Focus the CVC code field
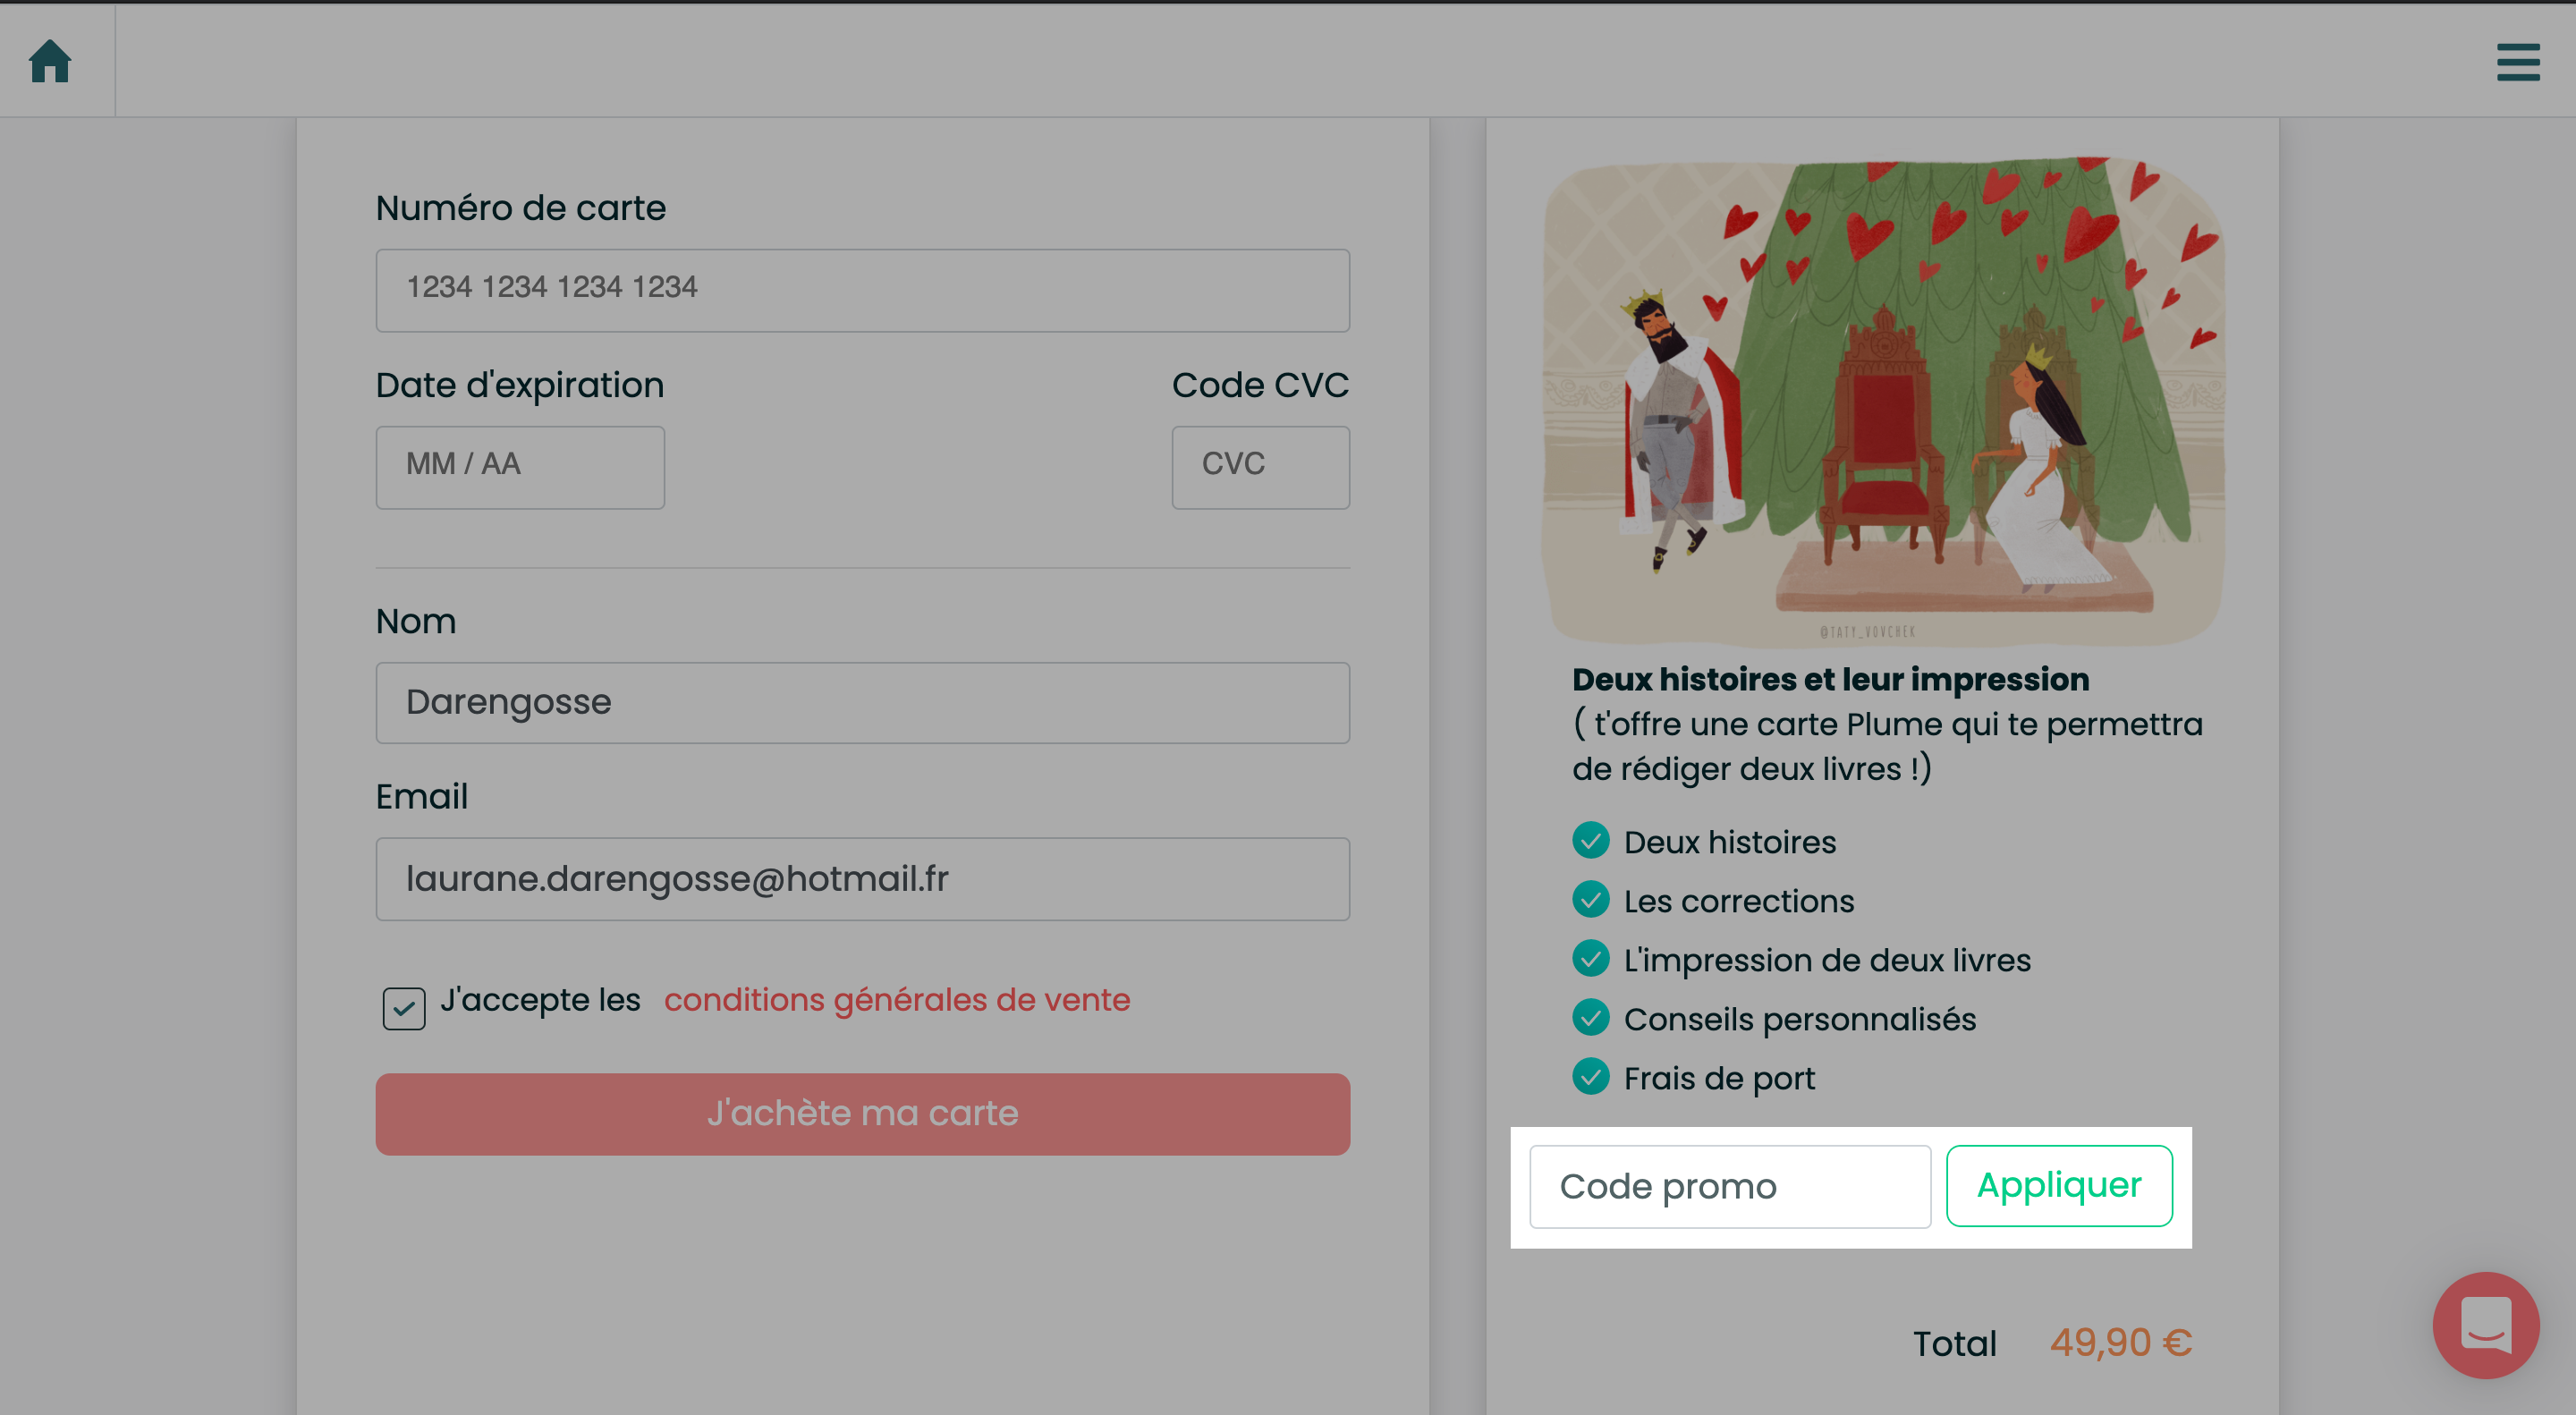The height and width of the screenshot is (1415, 2576). click(1260, 467)
